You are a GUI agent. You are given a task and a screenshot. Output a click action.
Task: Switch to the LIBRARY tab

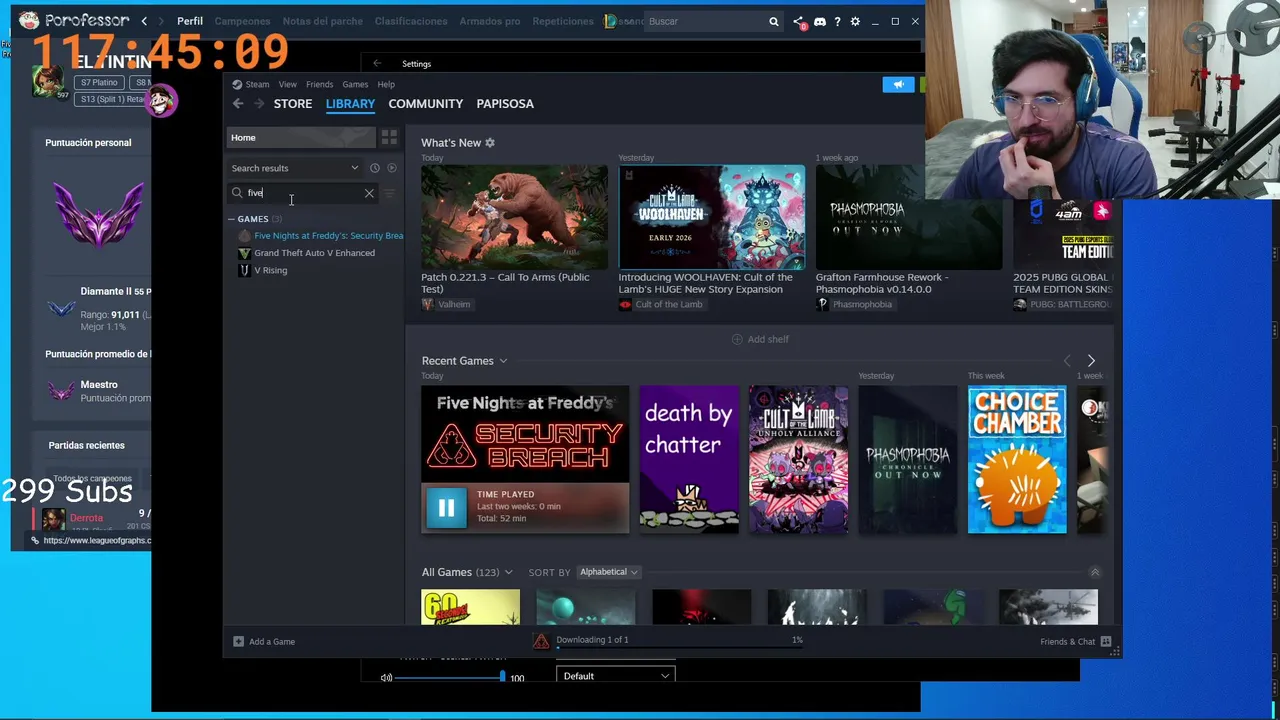[350, 104]
